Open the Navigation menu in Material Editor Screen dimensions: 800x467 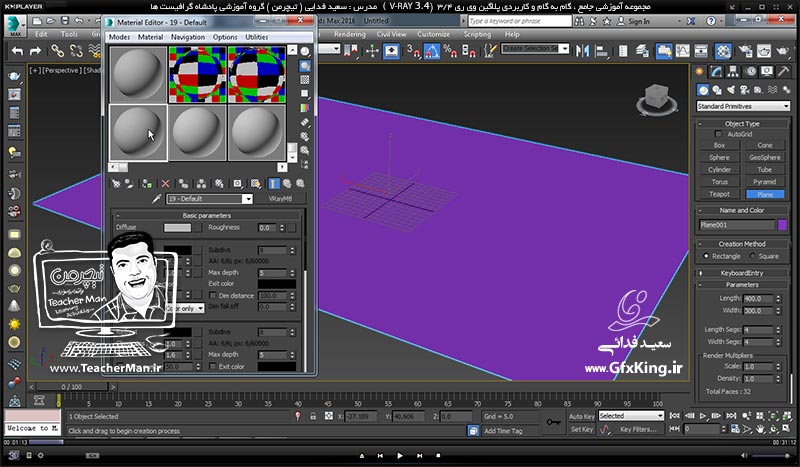(x=188, y=37)
